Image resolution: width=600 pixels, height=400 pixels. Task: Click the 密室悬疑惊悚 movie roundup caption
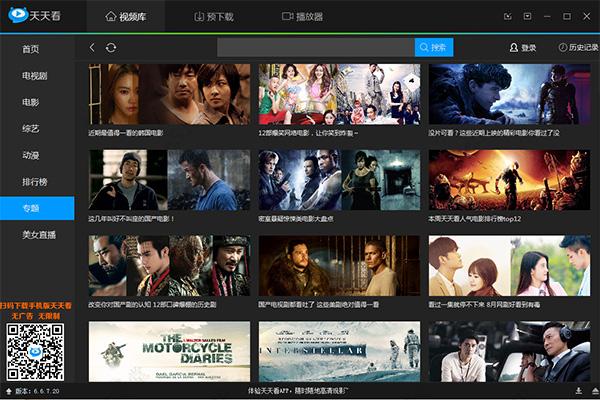(296, 219)
